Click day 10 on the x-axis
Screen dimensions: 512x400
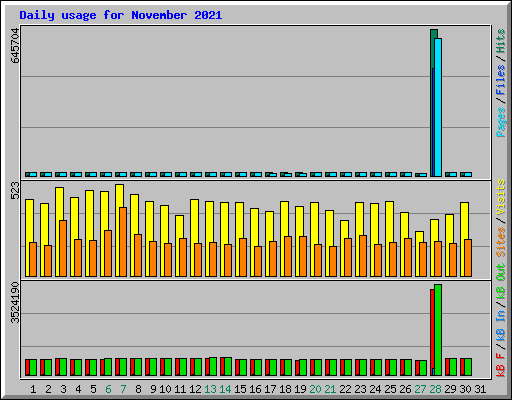(165, 389)
